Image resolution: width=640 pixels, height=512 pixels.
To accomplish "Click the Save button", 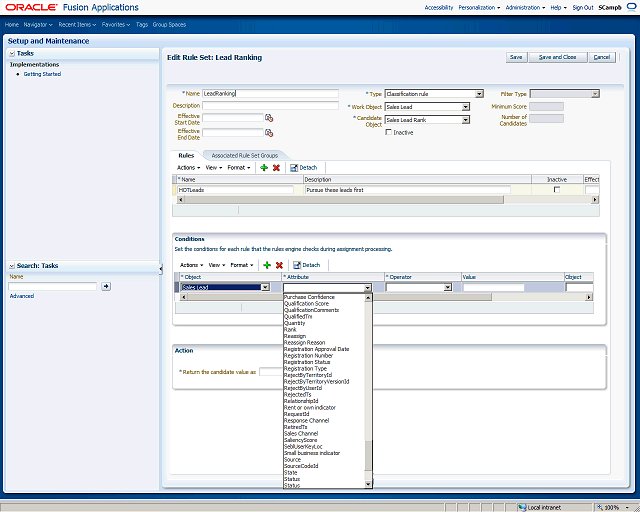I will pyautogui.click(x=516, y=57).
